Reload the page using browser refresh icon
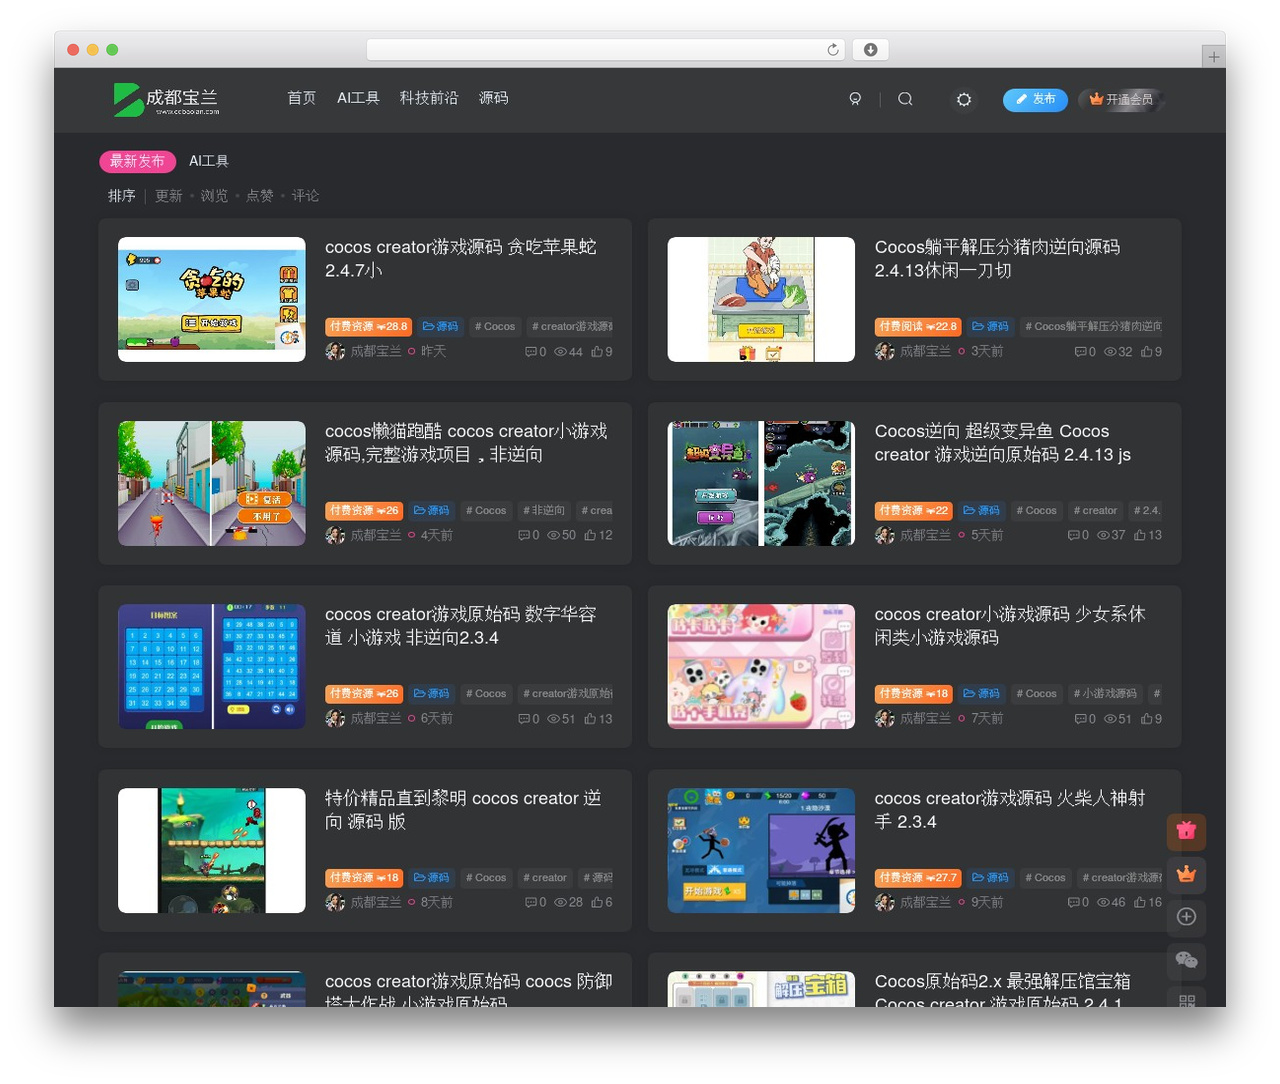1280x1084 pixels. click(x=832, y=49)
